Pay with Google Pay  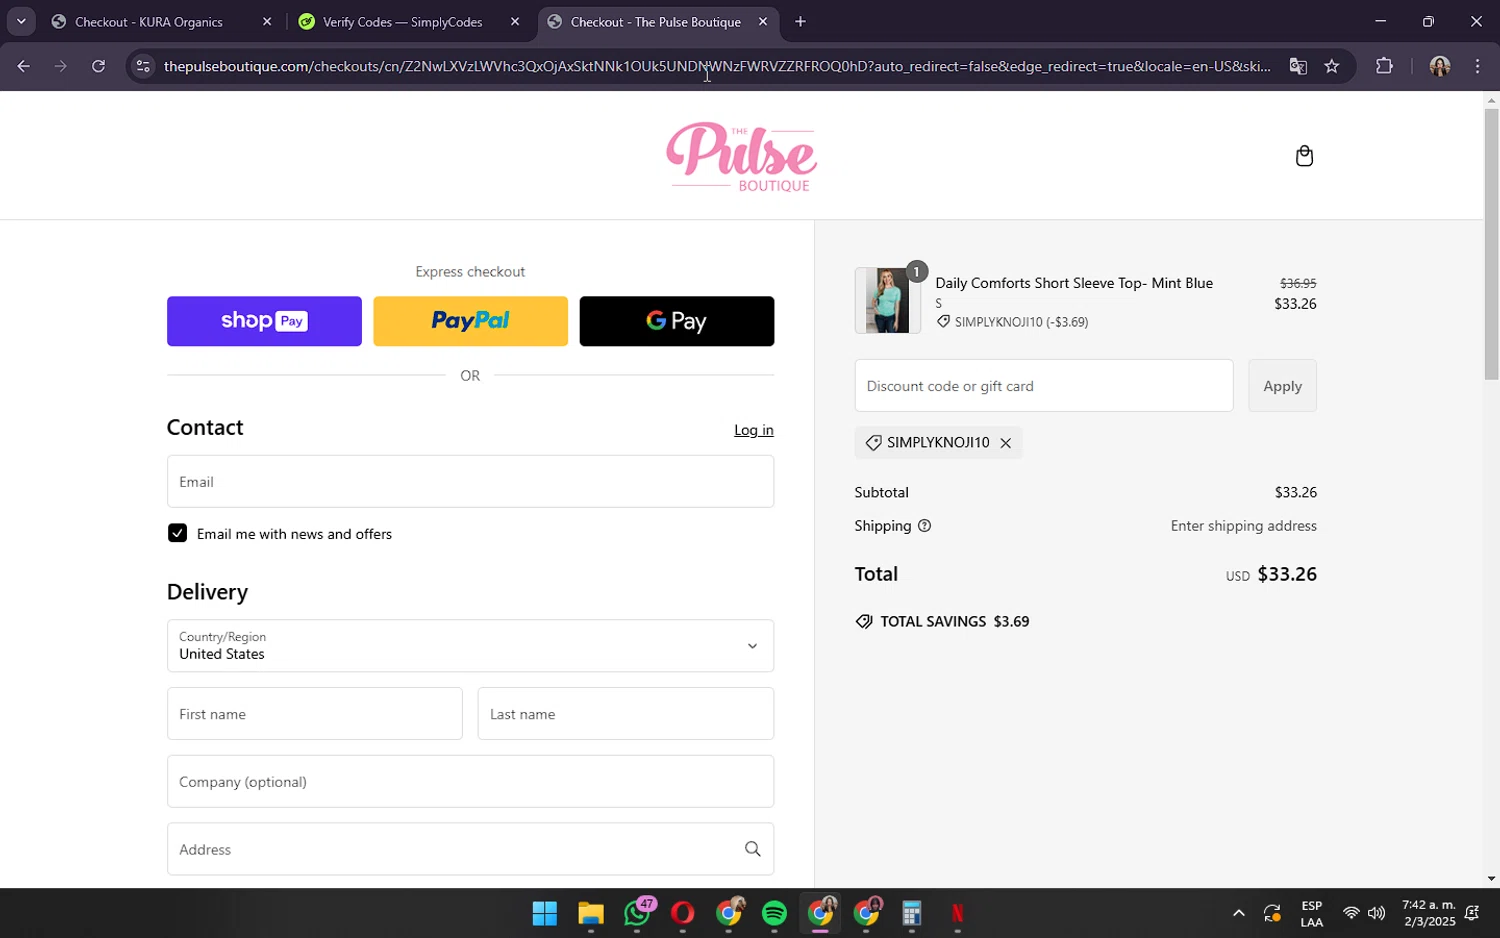pos(676,321)
